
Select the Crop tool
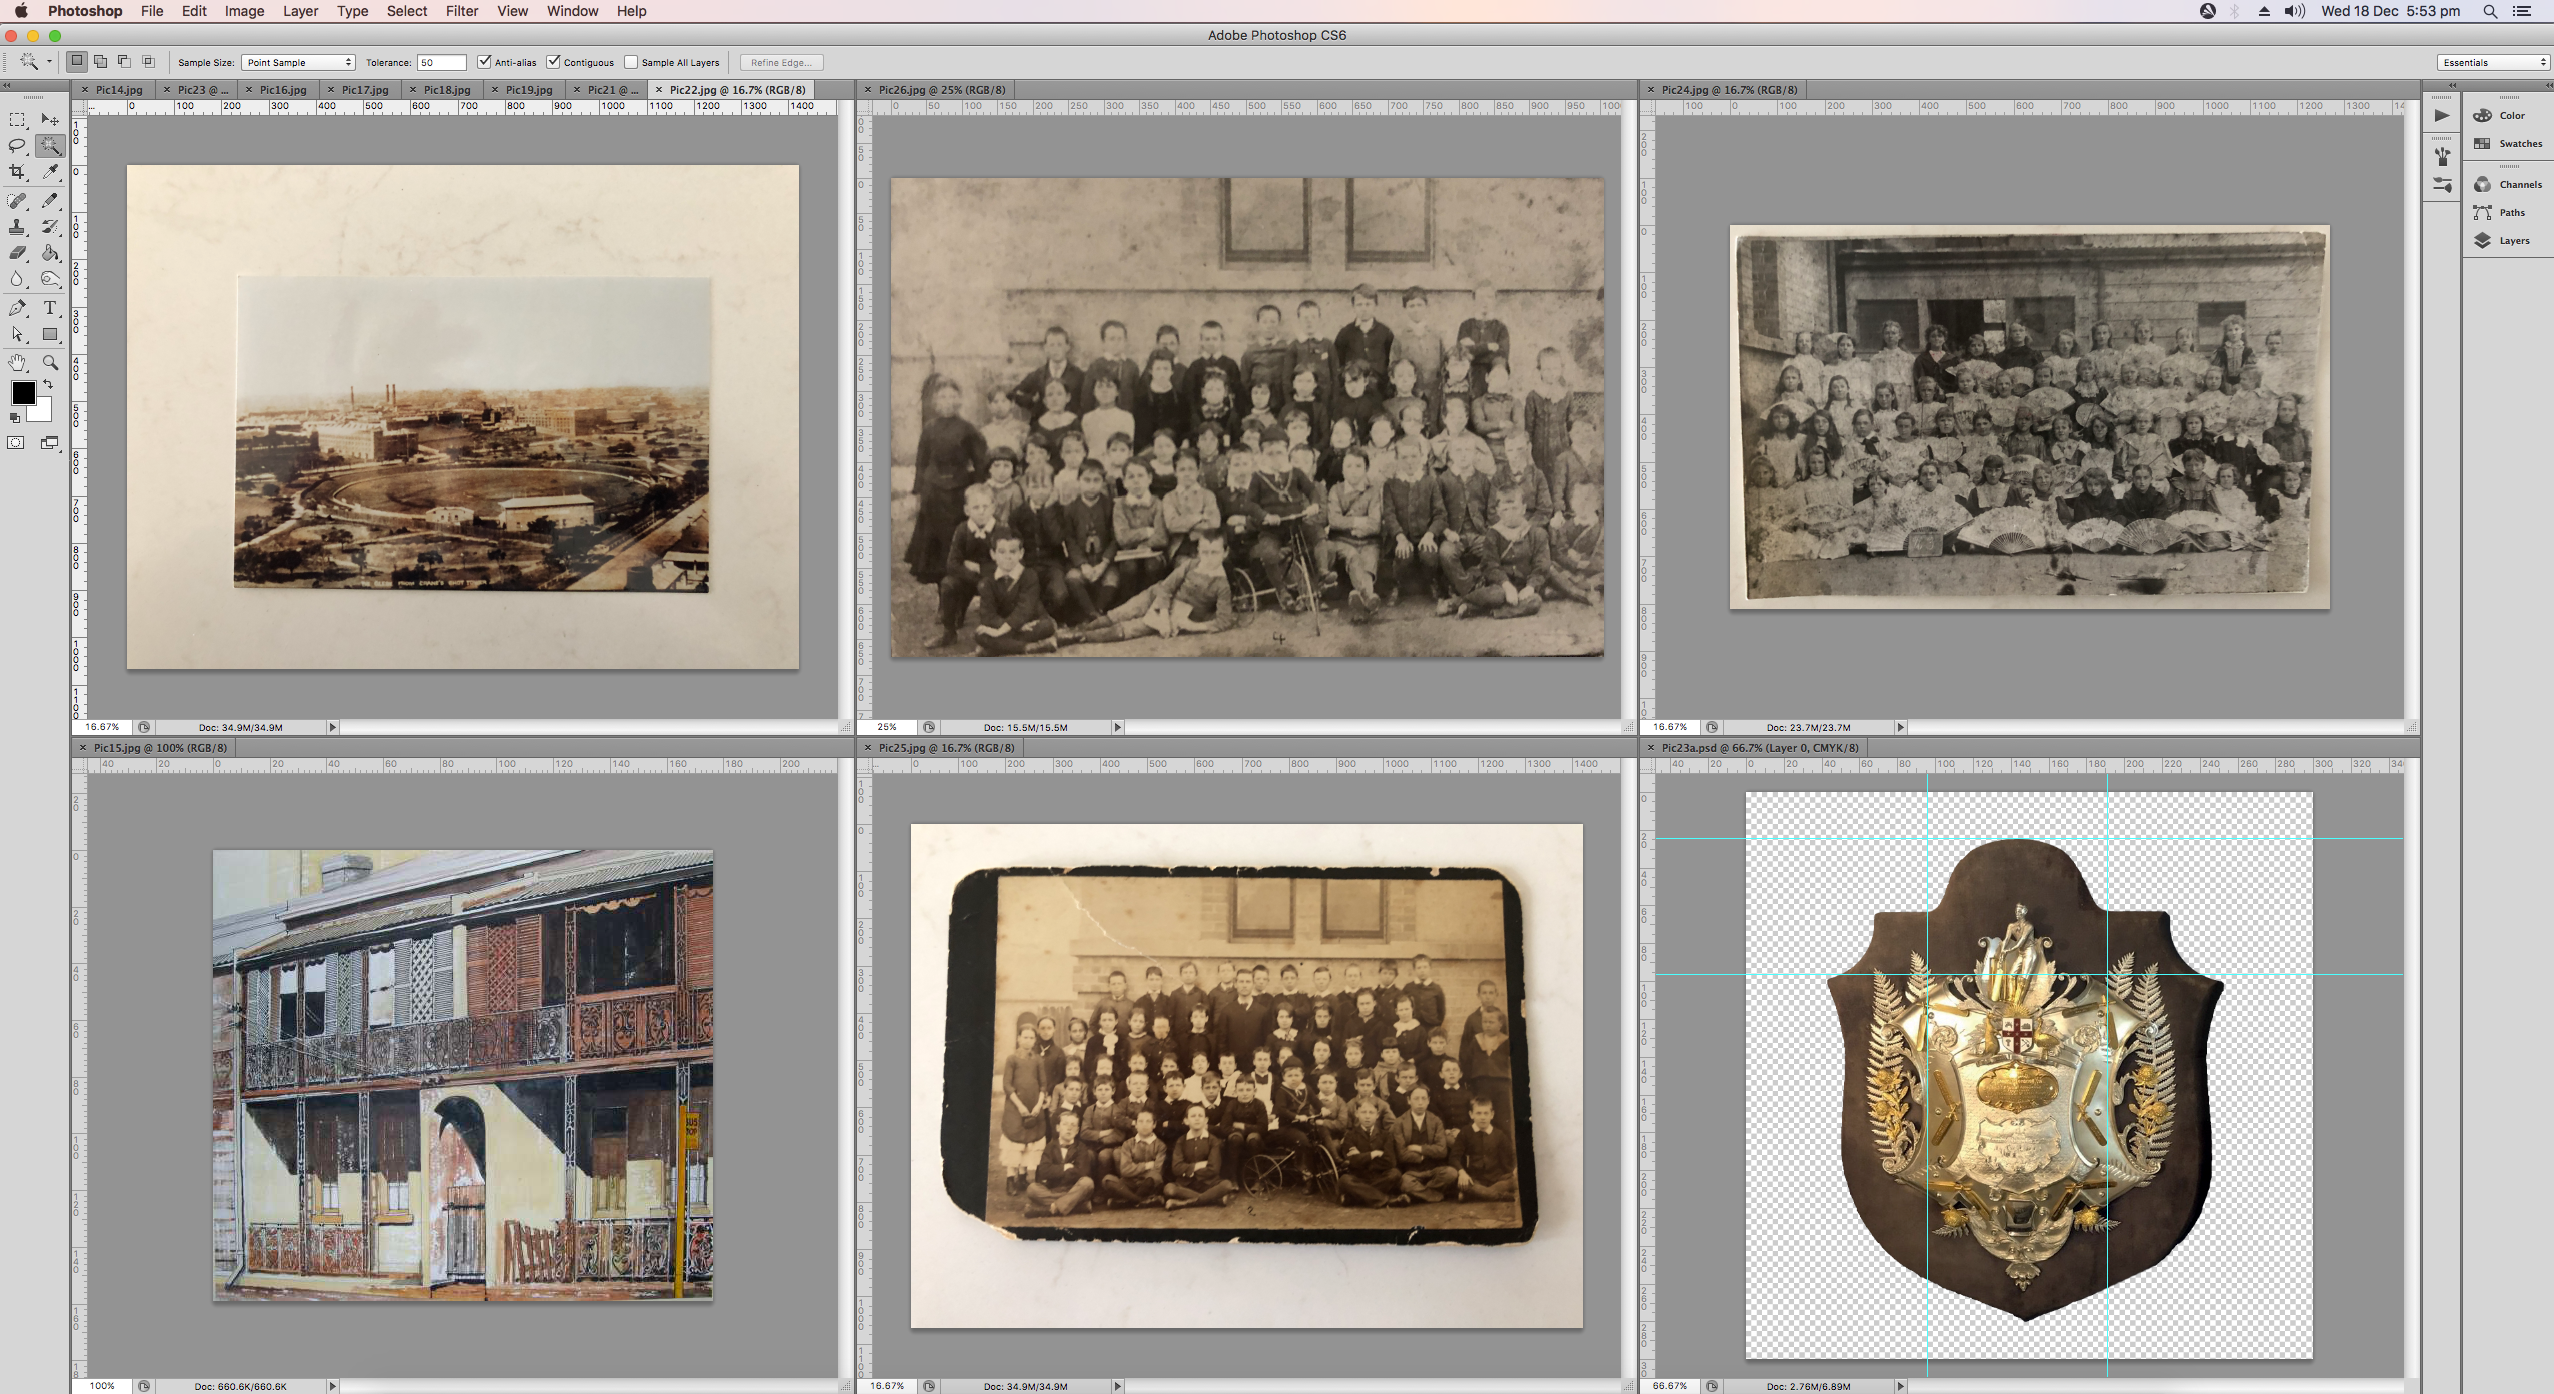pyautogui.click(x=17, y=172)
